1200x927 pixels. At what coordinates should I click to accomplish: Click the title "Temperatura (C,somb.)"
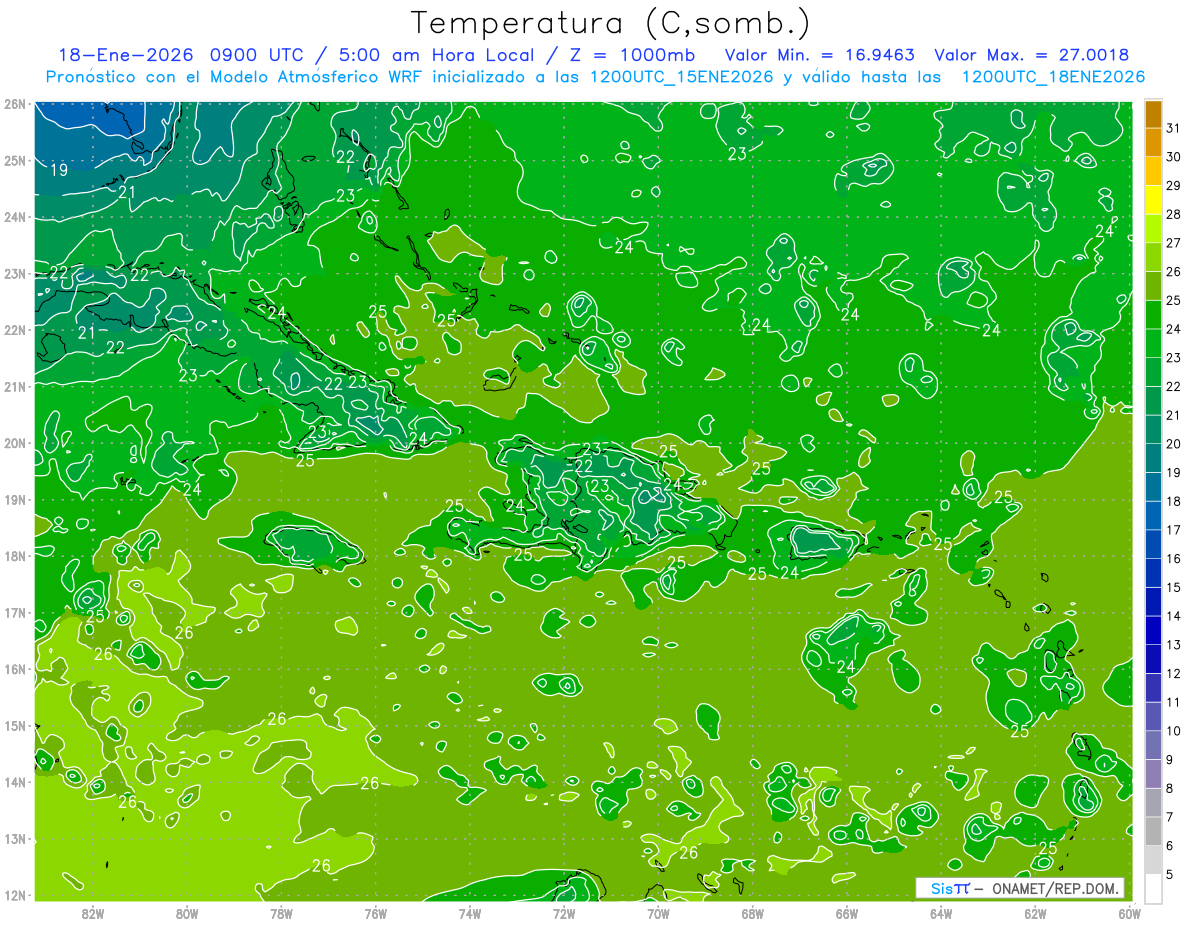[611, 23]
